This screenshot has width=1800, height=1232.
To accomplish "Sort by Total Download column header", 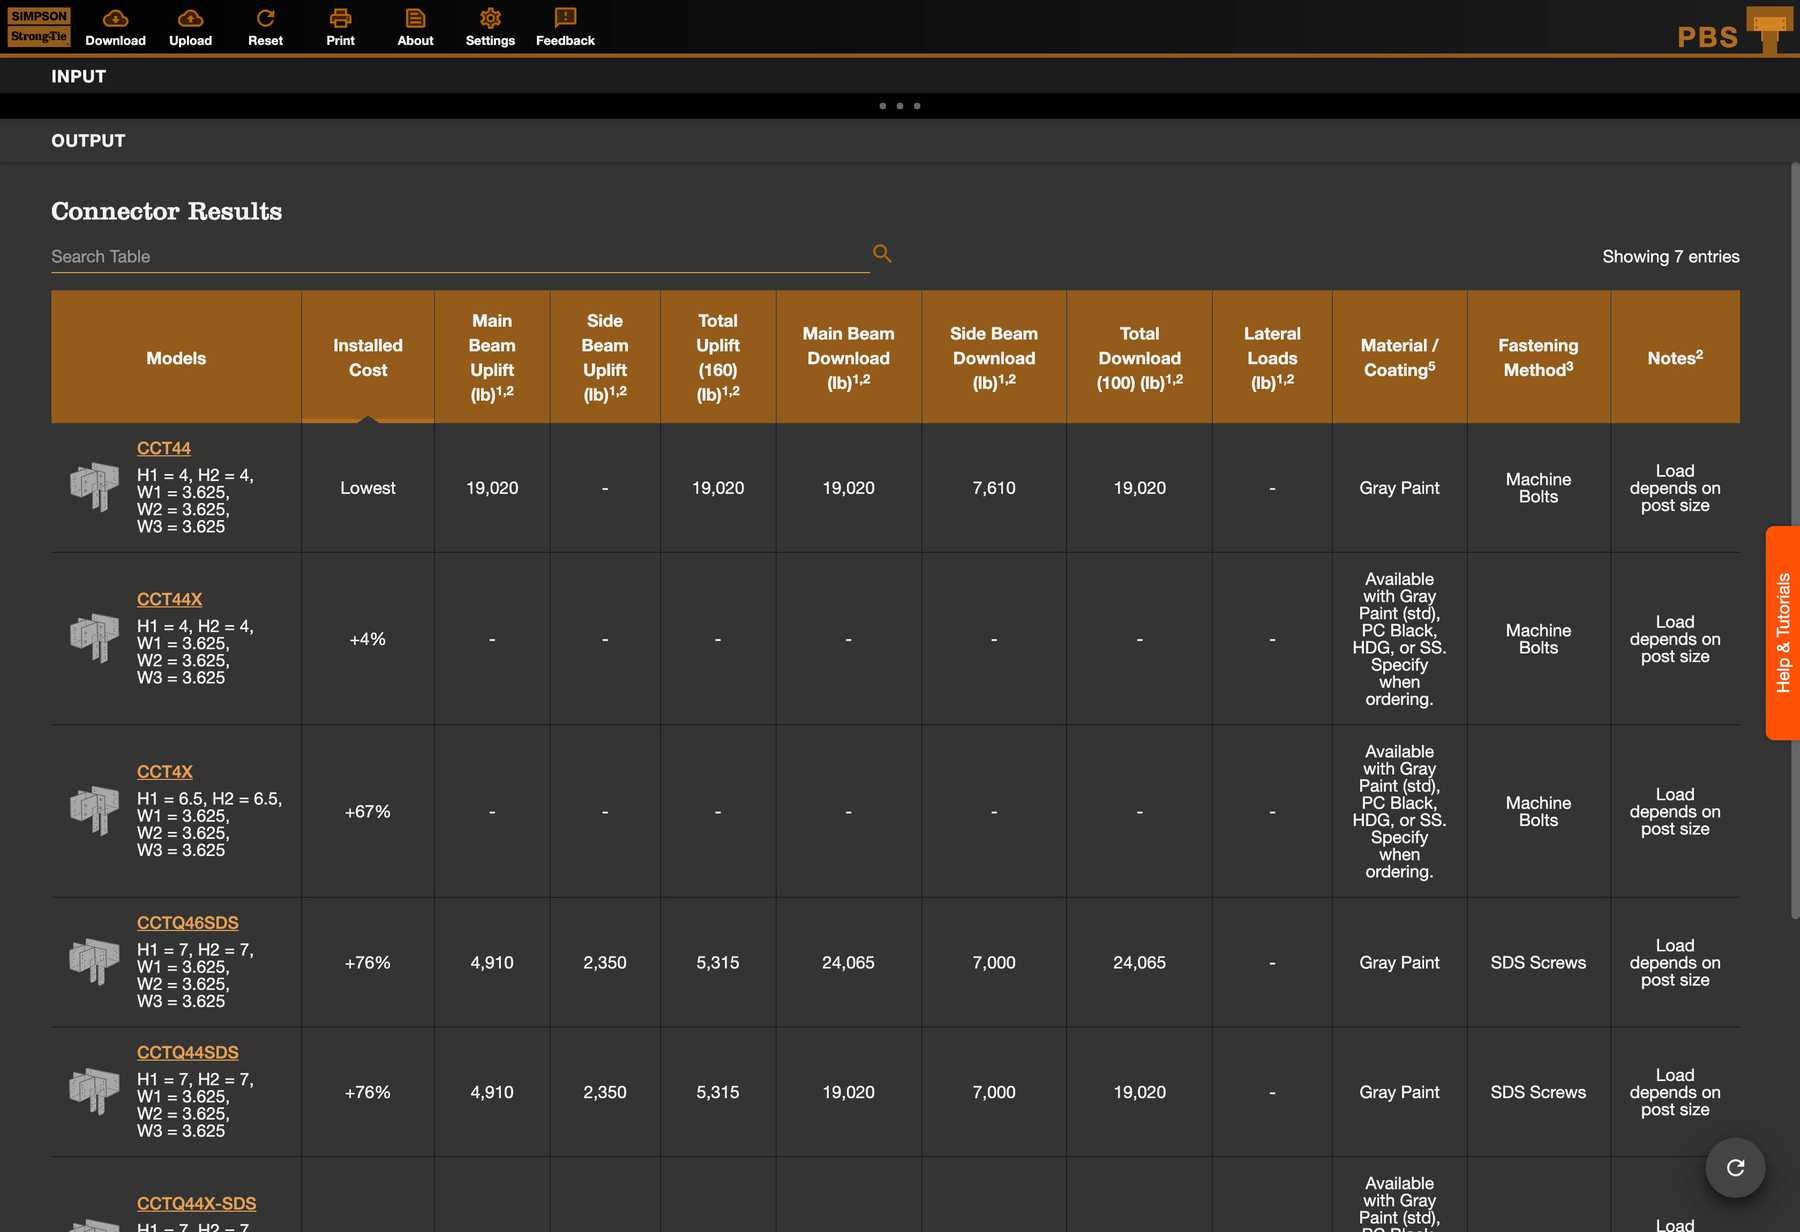I will [1139, 357].
